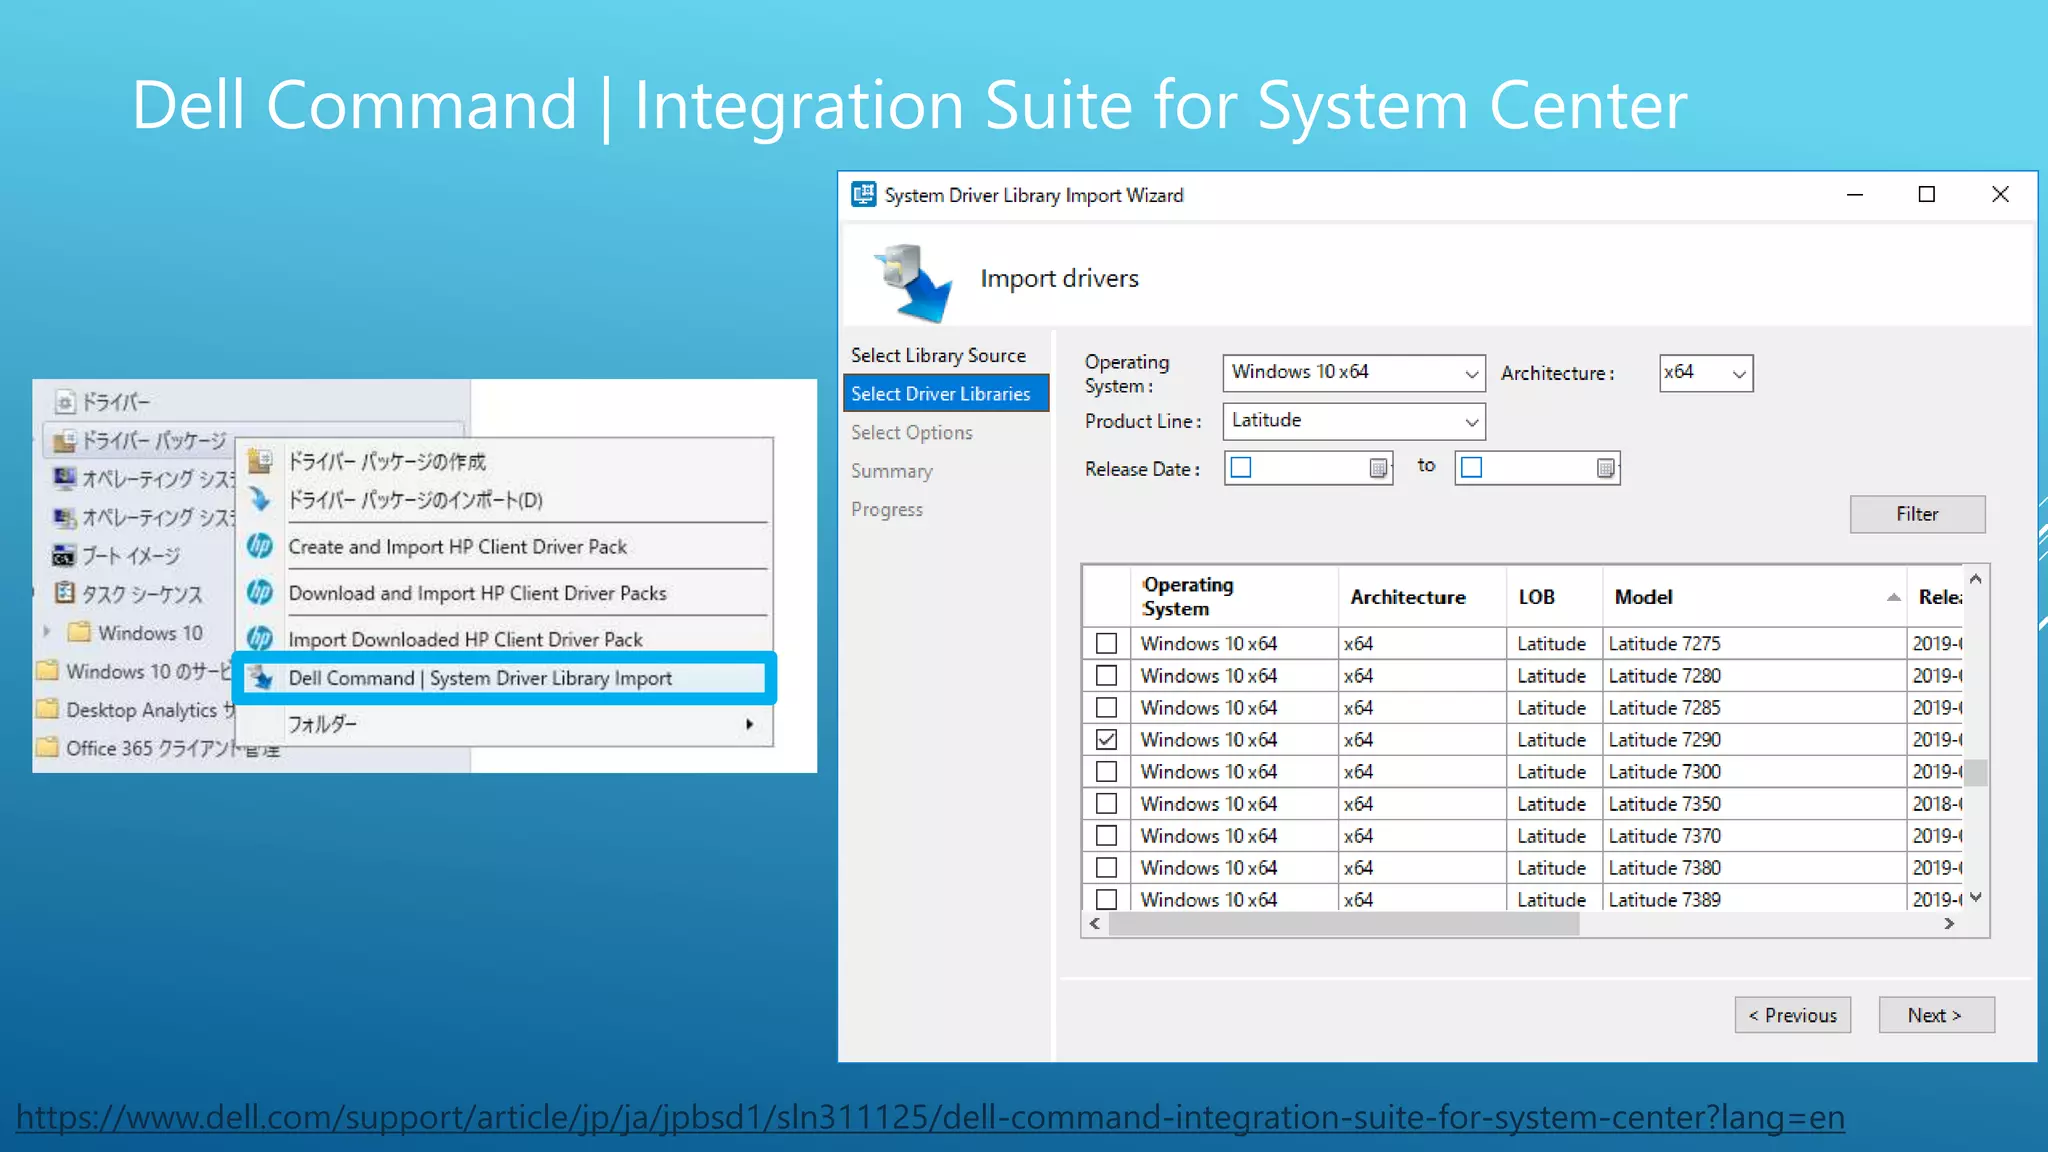Screen dimensions: 2048x1152
Task: Click the Desktop Analytics folder icon
Action: 47,709
